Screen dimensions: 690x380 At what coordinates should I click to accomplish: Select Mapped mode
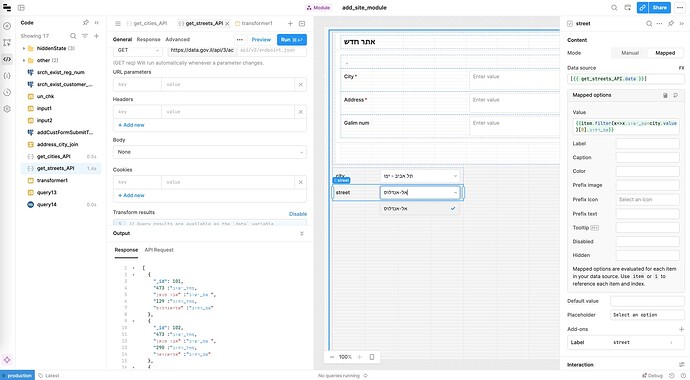pos(665,53)
